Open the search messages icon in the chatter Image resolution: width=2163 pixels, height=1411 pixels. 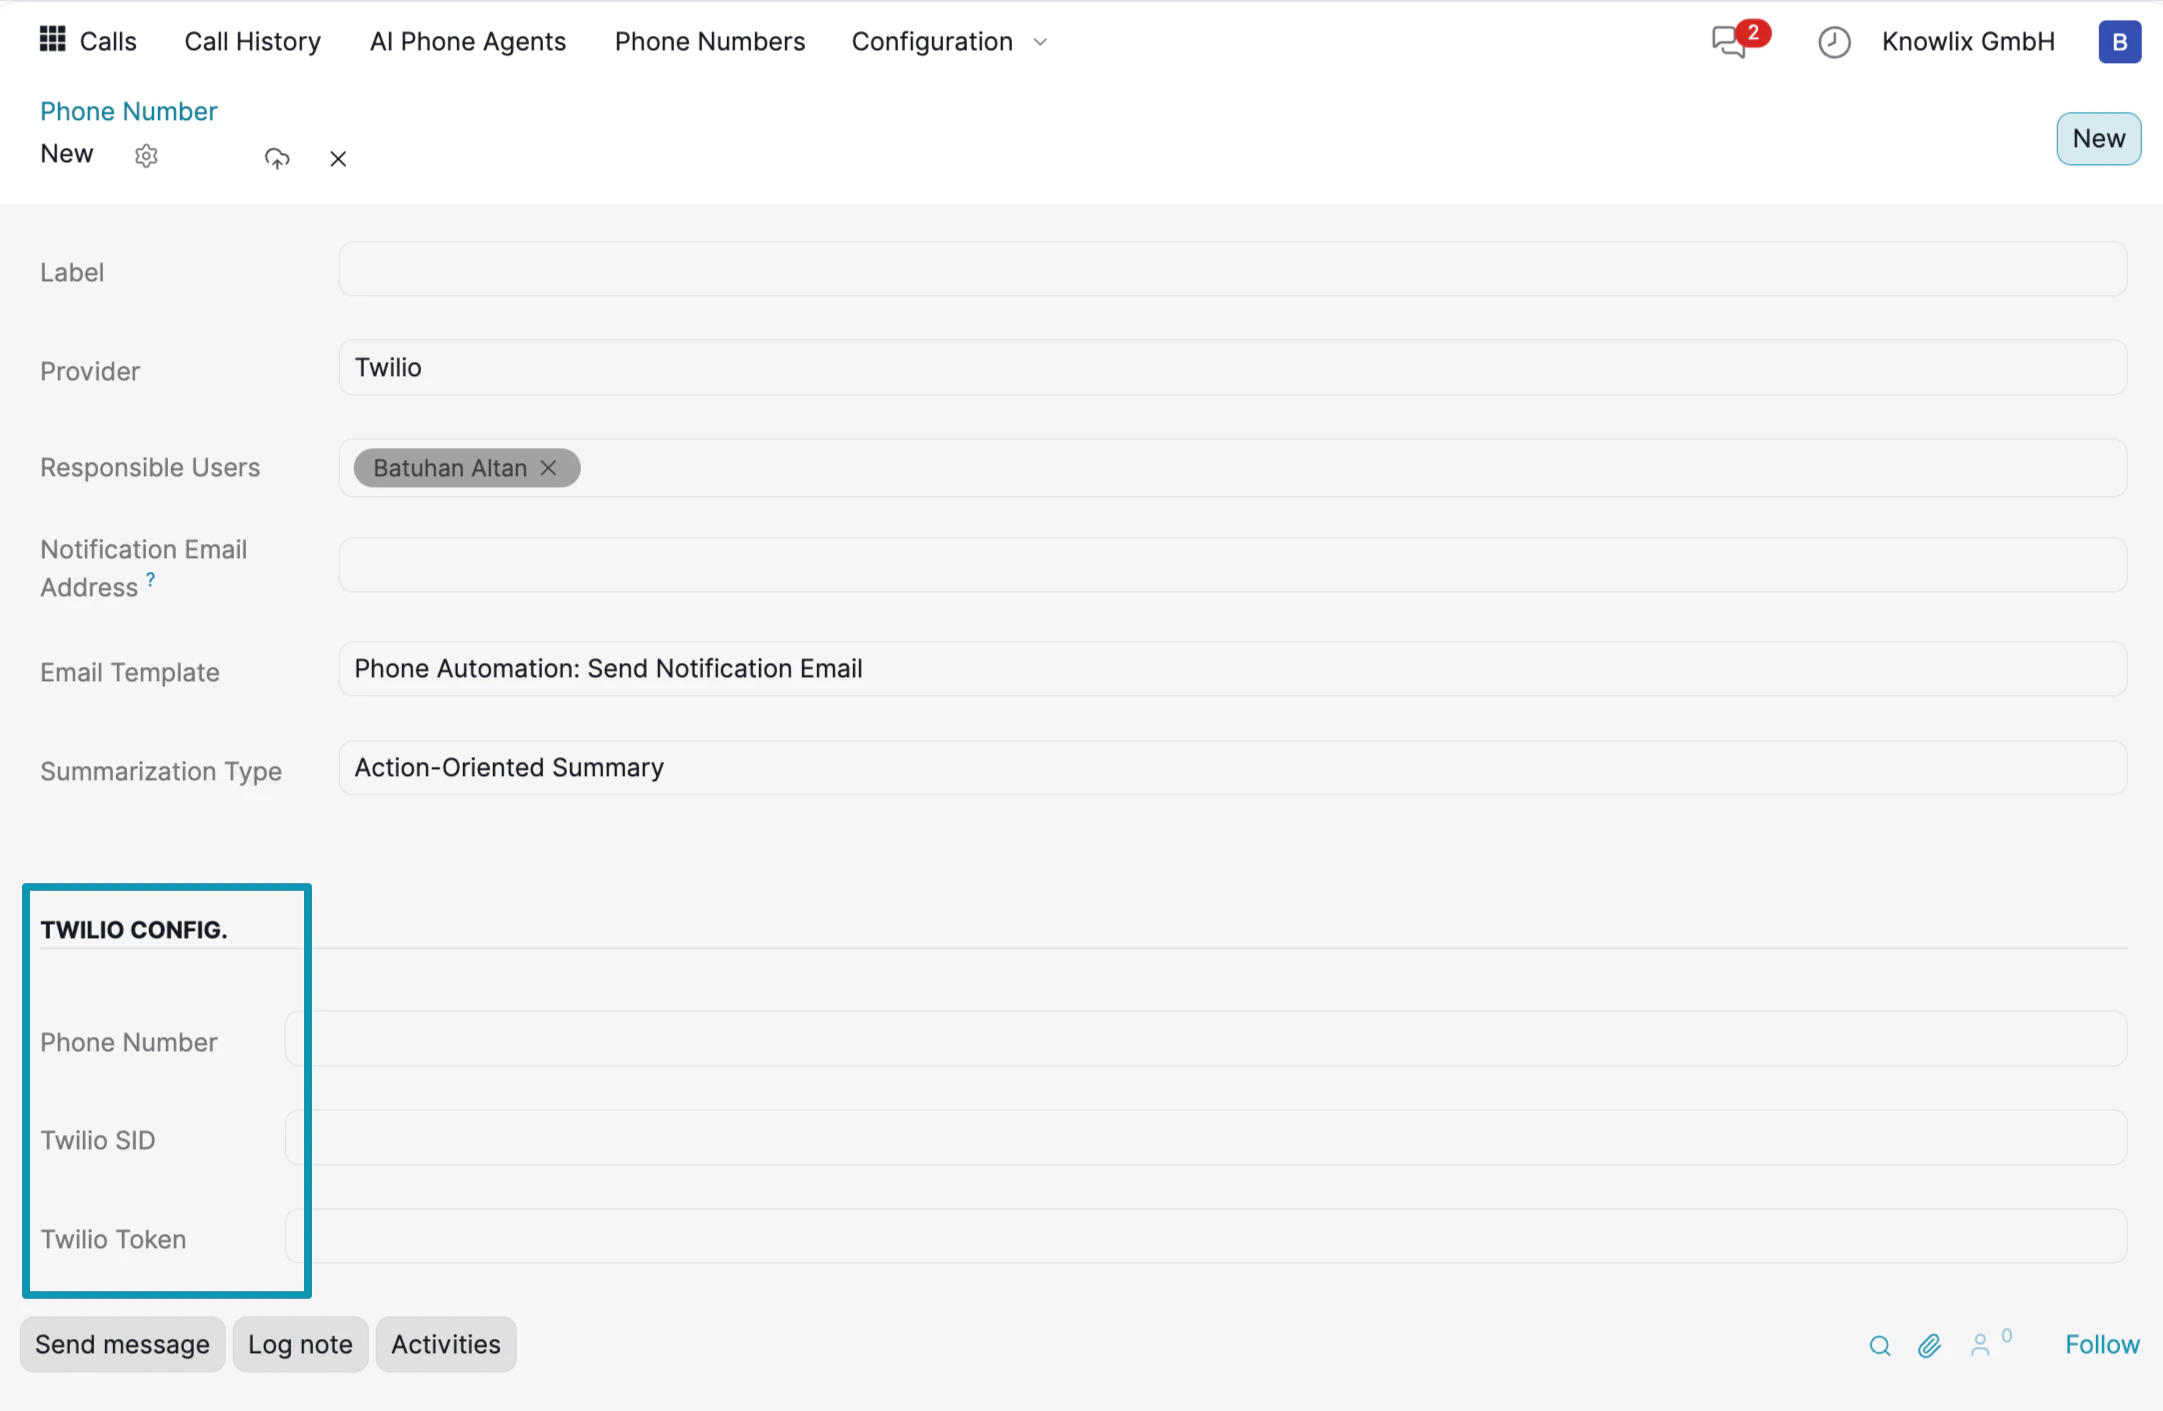1879,1345
